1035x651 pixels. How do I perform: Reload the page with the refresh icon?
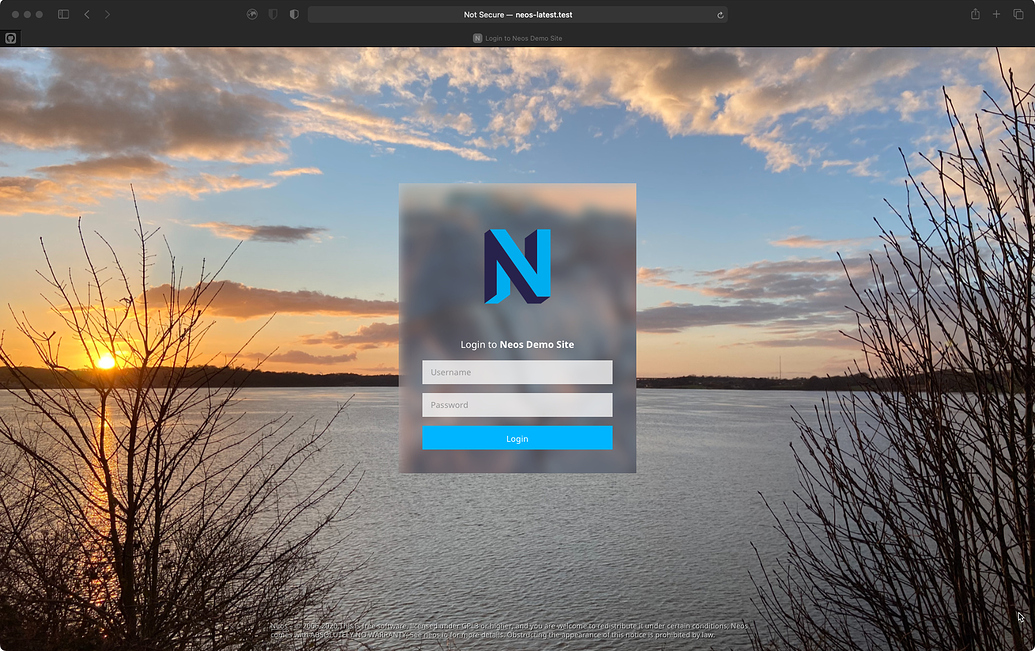pyautogui.click(x=720, y=15)
